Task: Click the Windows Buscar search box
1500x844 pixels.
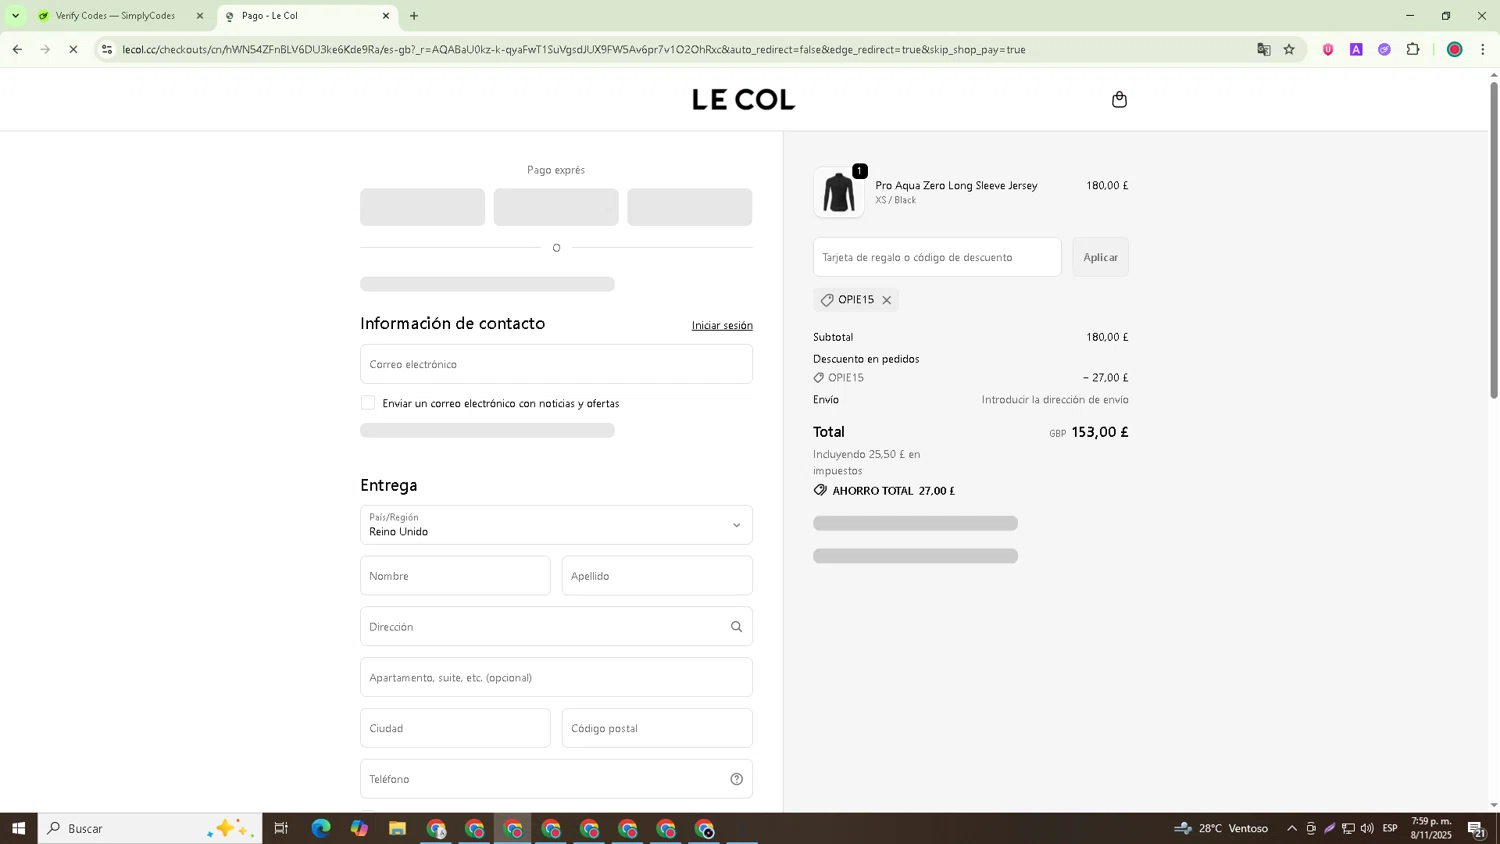Action: point(150,828)
